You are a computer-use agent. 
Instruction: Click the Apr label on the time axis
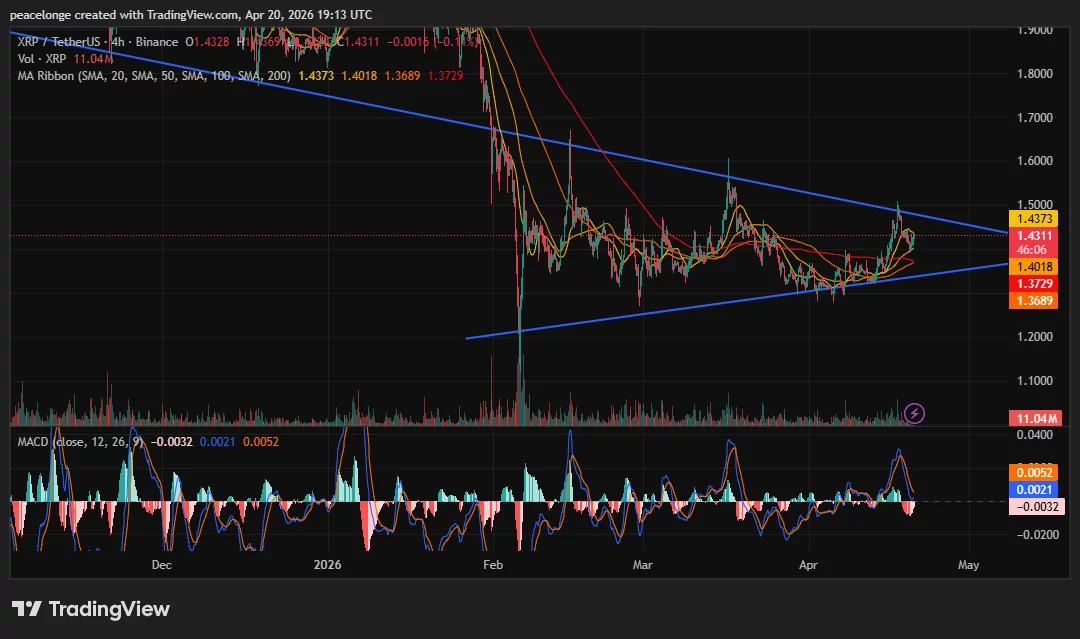click(808, 565)
